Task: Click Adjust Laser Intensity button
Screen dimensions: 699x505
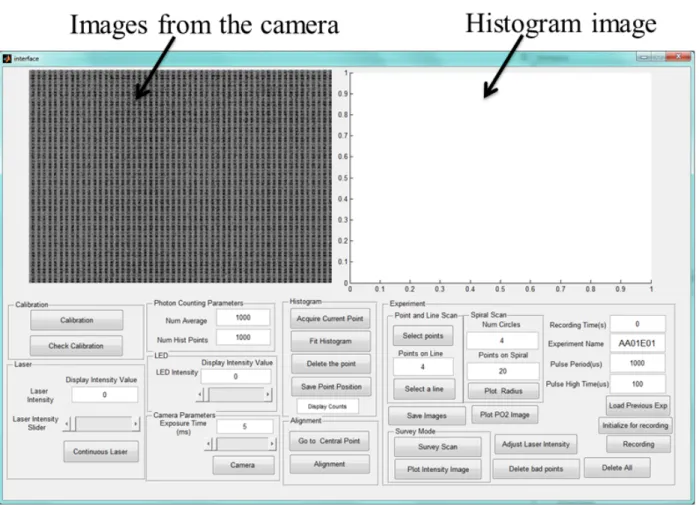Action: (x=536, y=444)
